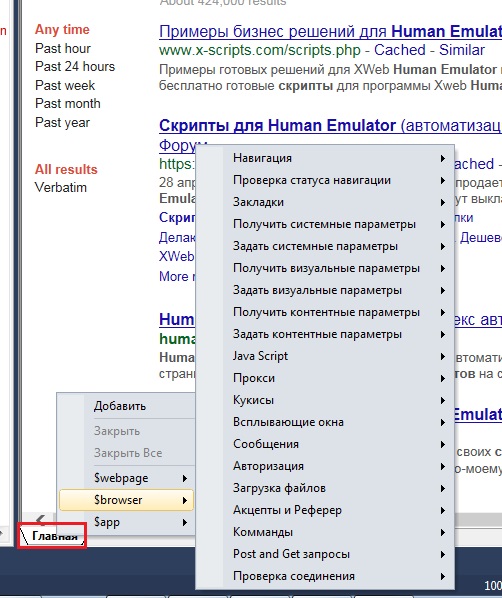The image size is (502, 598).
Task: Open Проверка соединения submenu
Action: pos(325,576)
